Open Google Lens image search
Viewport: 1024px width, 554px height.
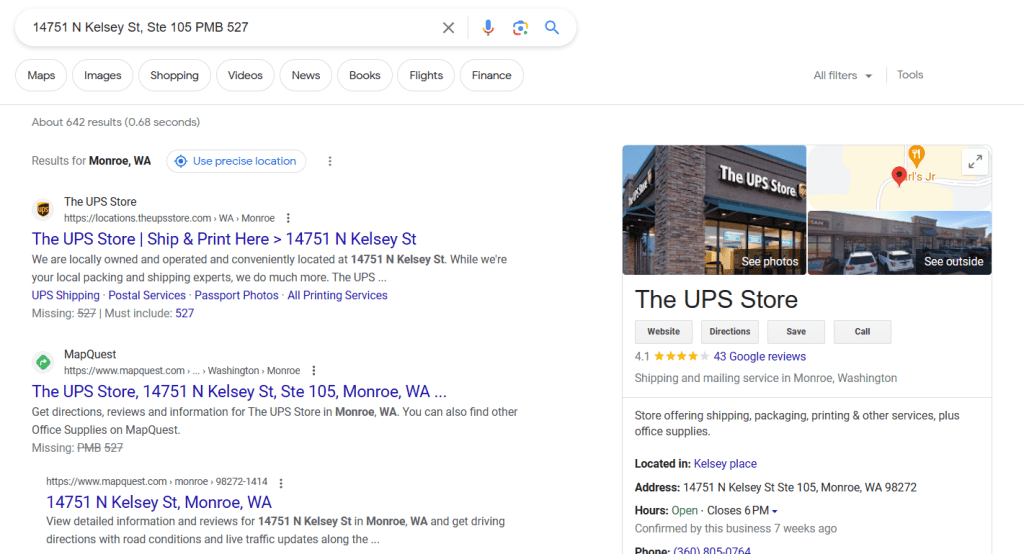pyautogui.click(x=520, y=28)
